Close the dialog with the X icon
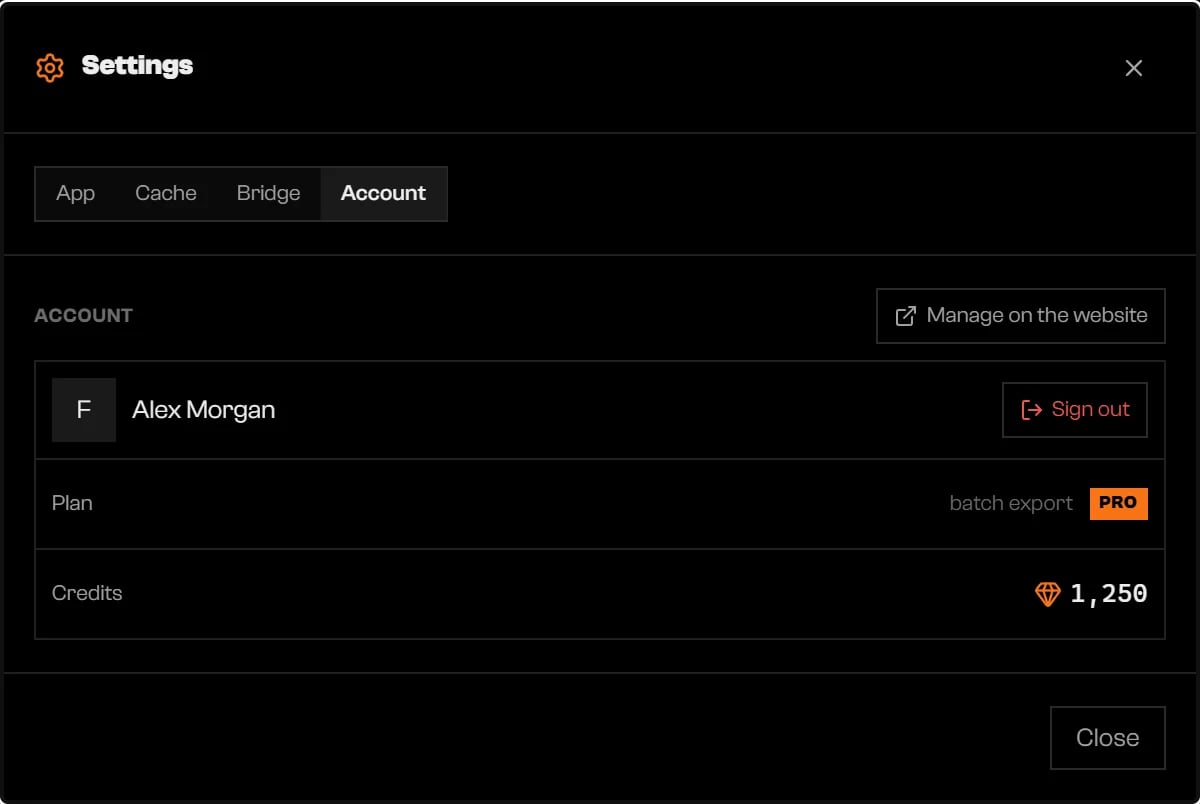This screenshot has width=1200, height=804. pyautogui.click(x=1133, y=68)
